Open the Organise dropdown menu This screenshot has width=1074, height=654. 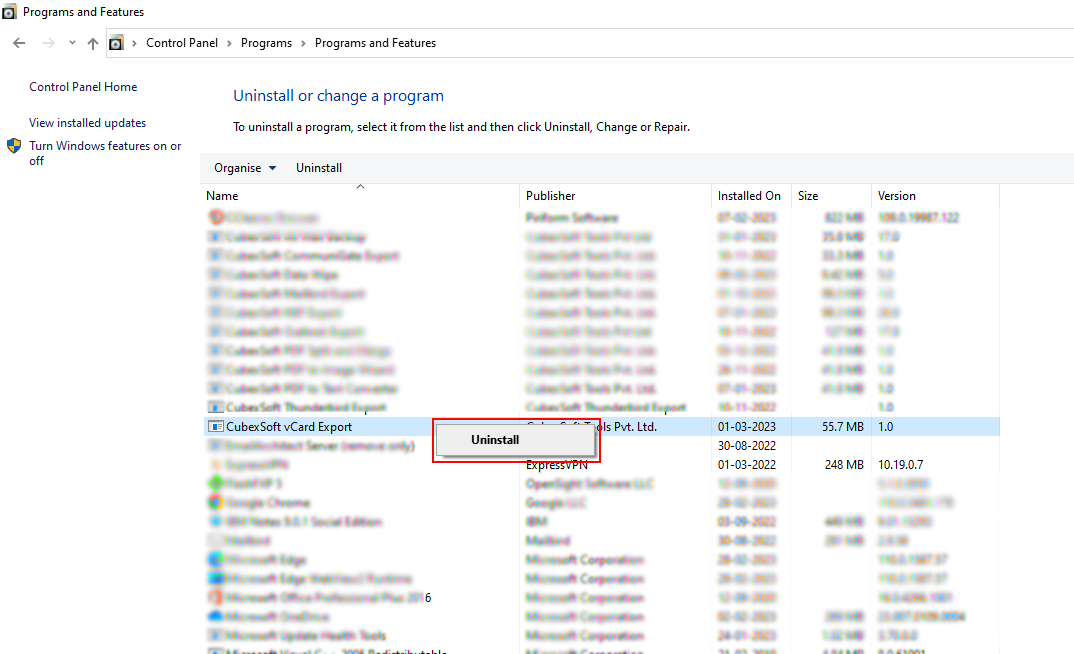[245, 168]
